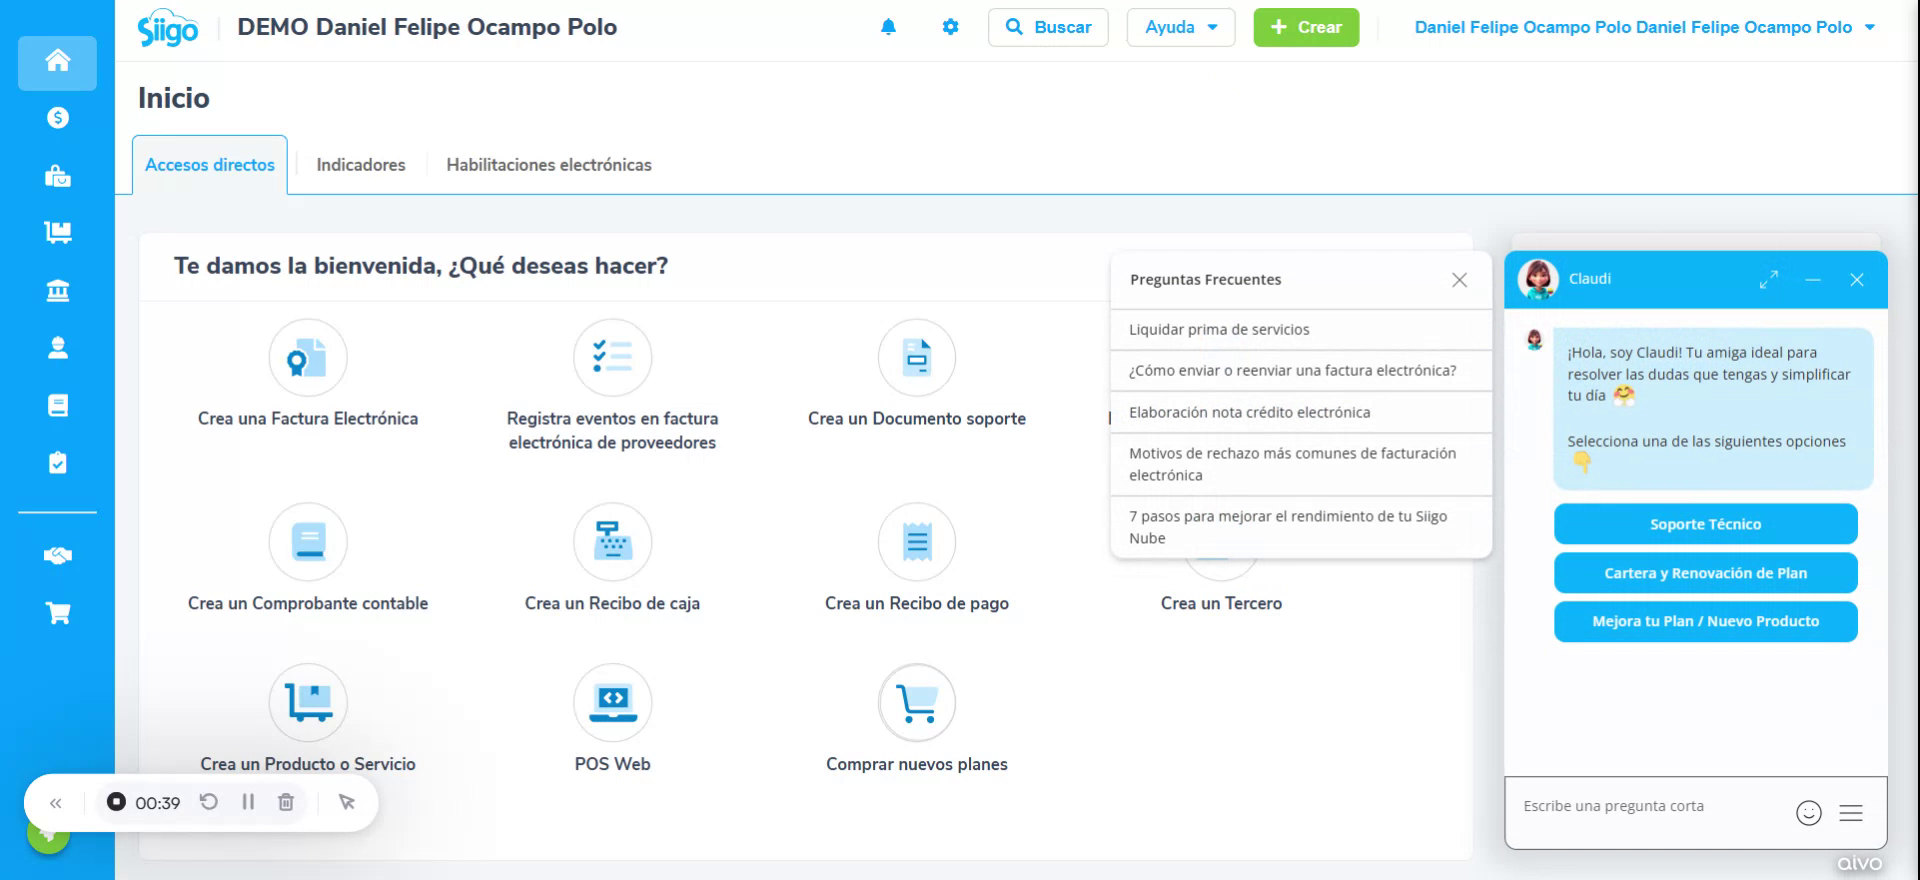Open the handshake sidebar icon

58,556
